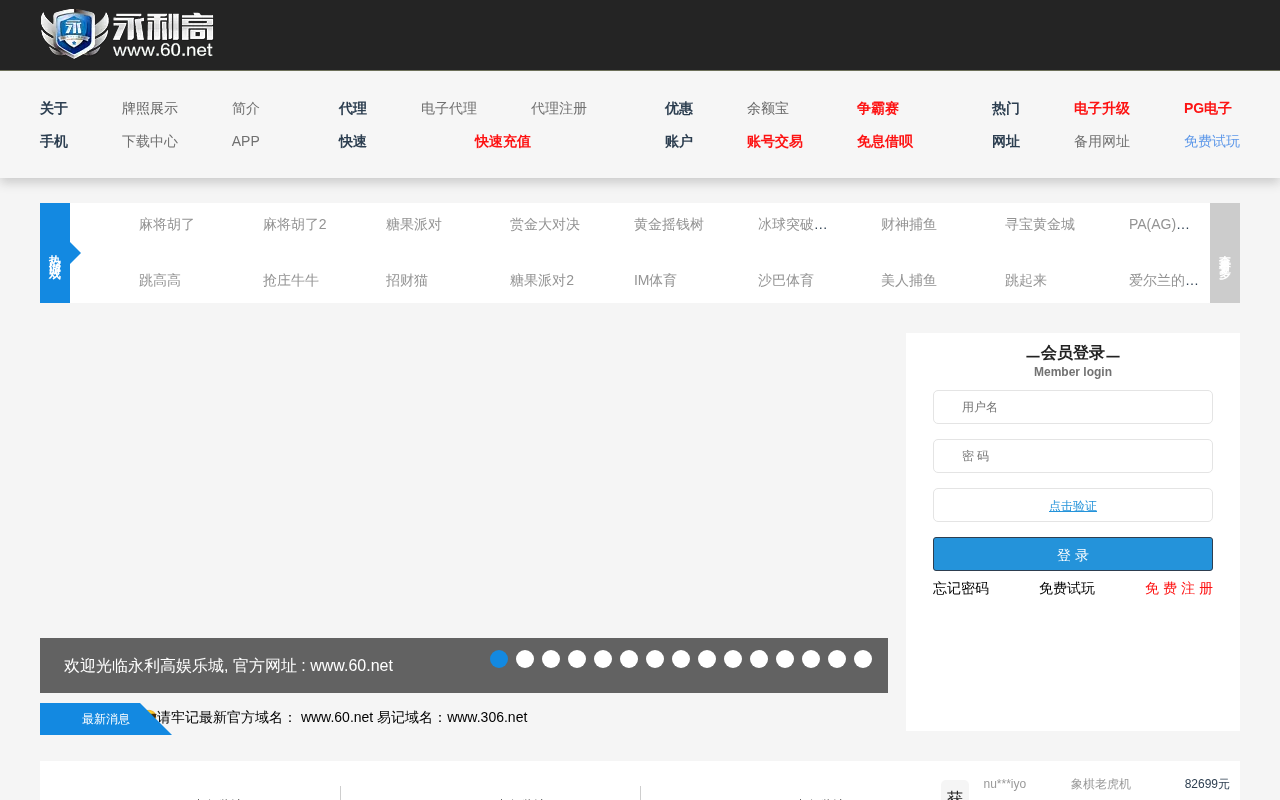Open 忘记密码 link
Image resolution: width=1280 pixels, height=800 pixels.
coord(961,589)
